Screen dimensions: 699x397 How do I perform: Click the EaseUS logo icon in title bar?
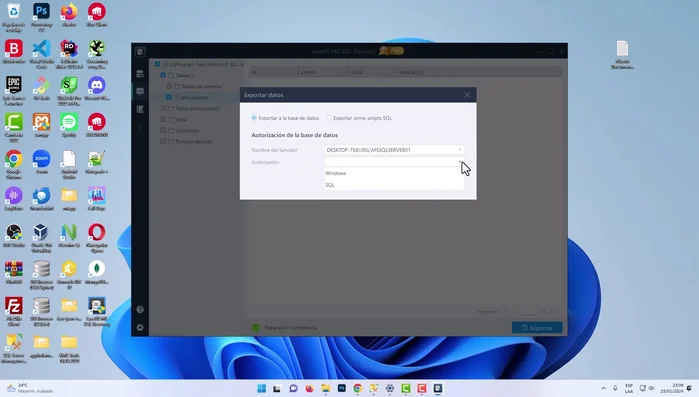coord(140,52)
